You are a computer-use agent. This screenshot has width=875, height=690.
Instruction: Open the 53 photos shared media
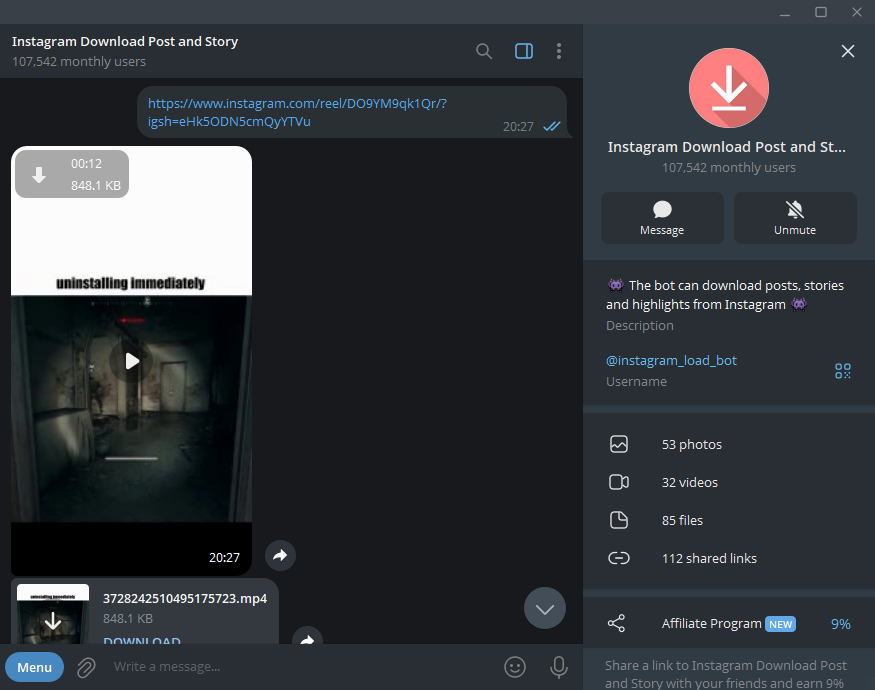(691, 444)
